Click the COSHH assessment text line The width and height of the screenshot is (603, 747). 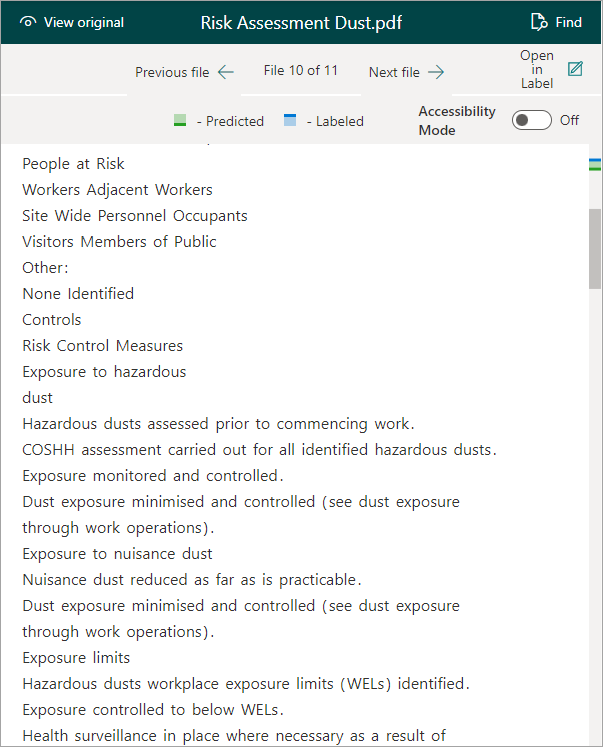pos(259,450)
